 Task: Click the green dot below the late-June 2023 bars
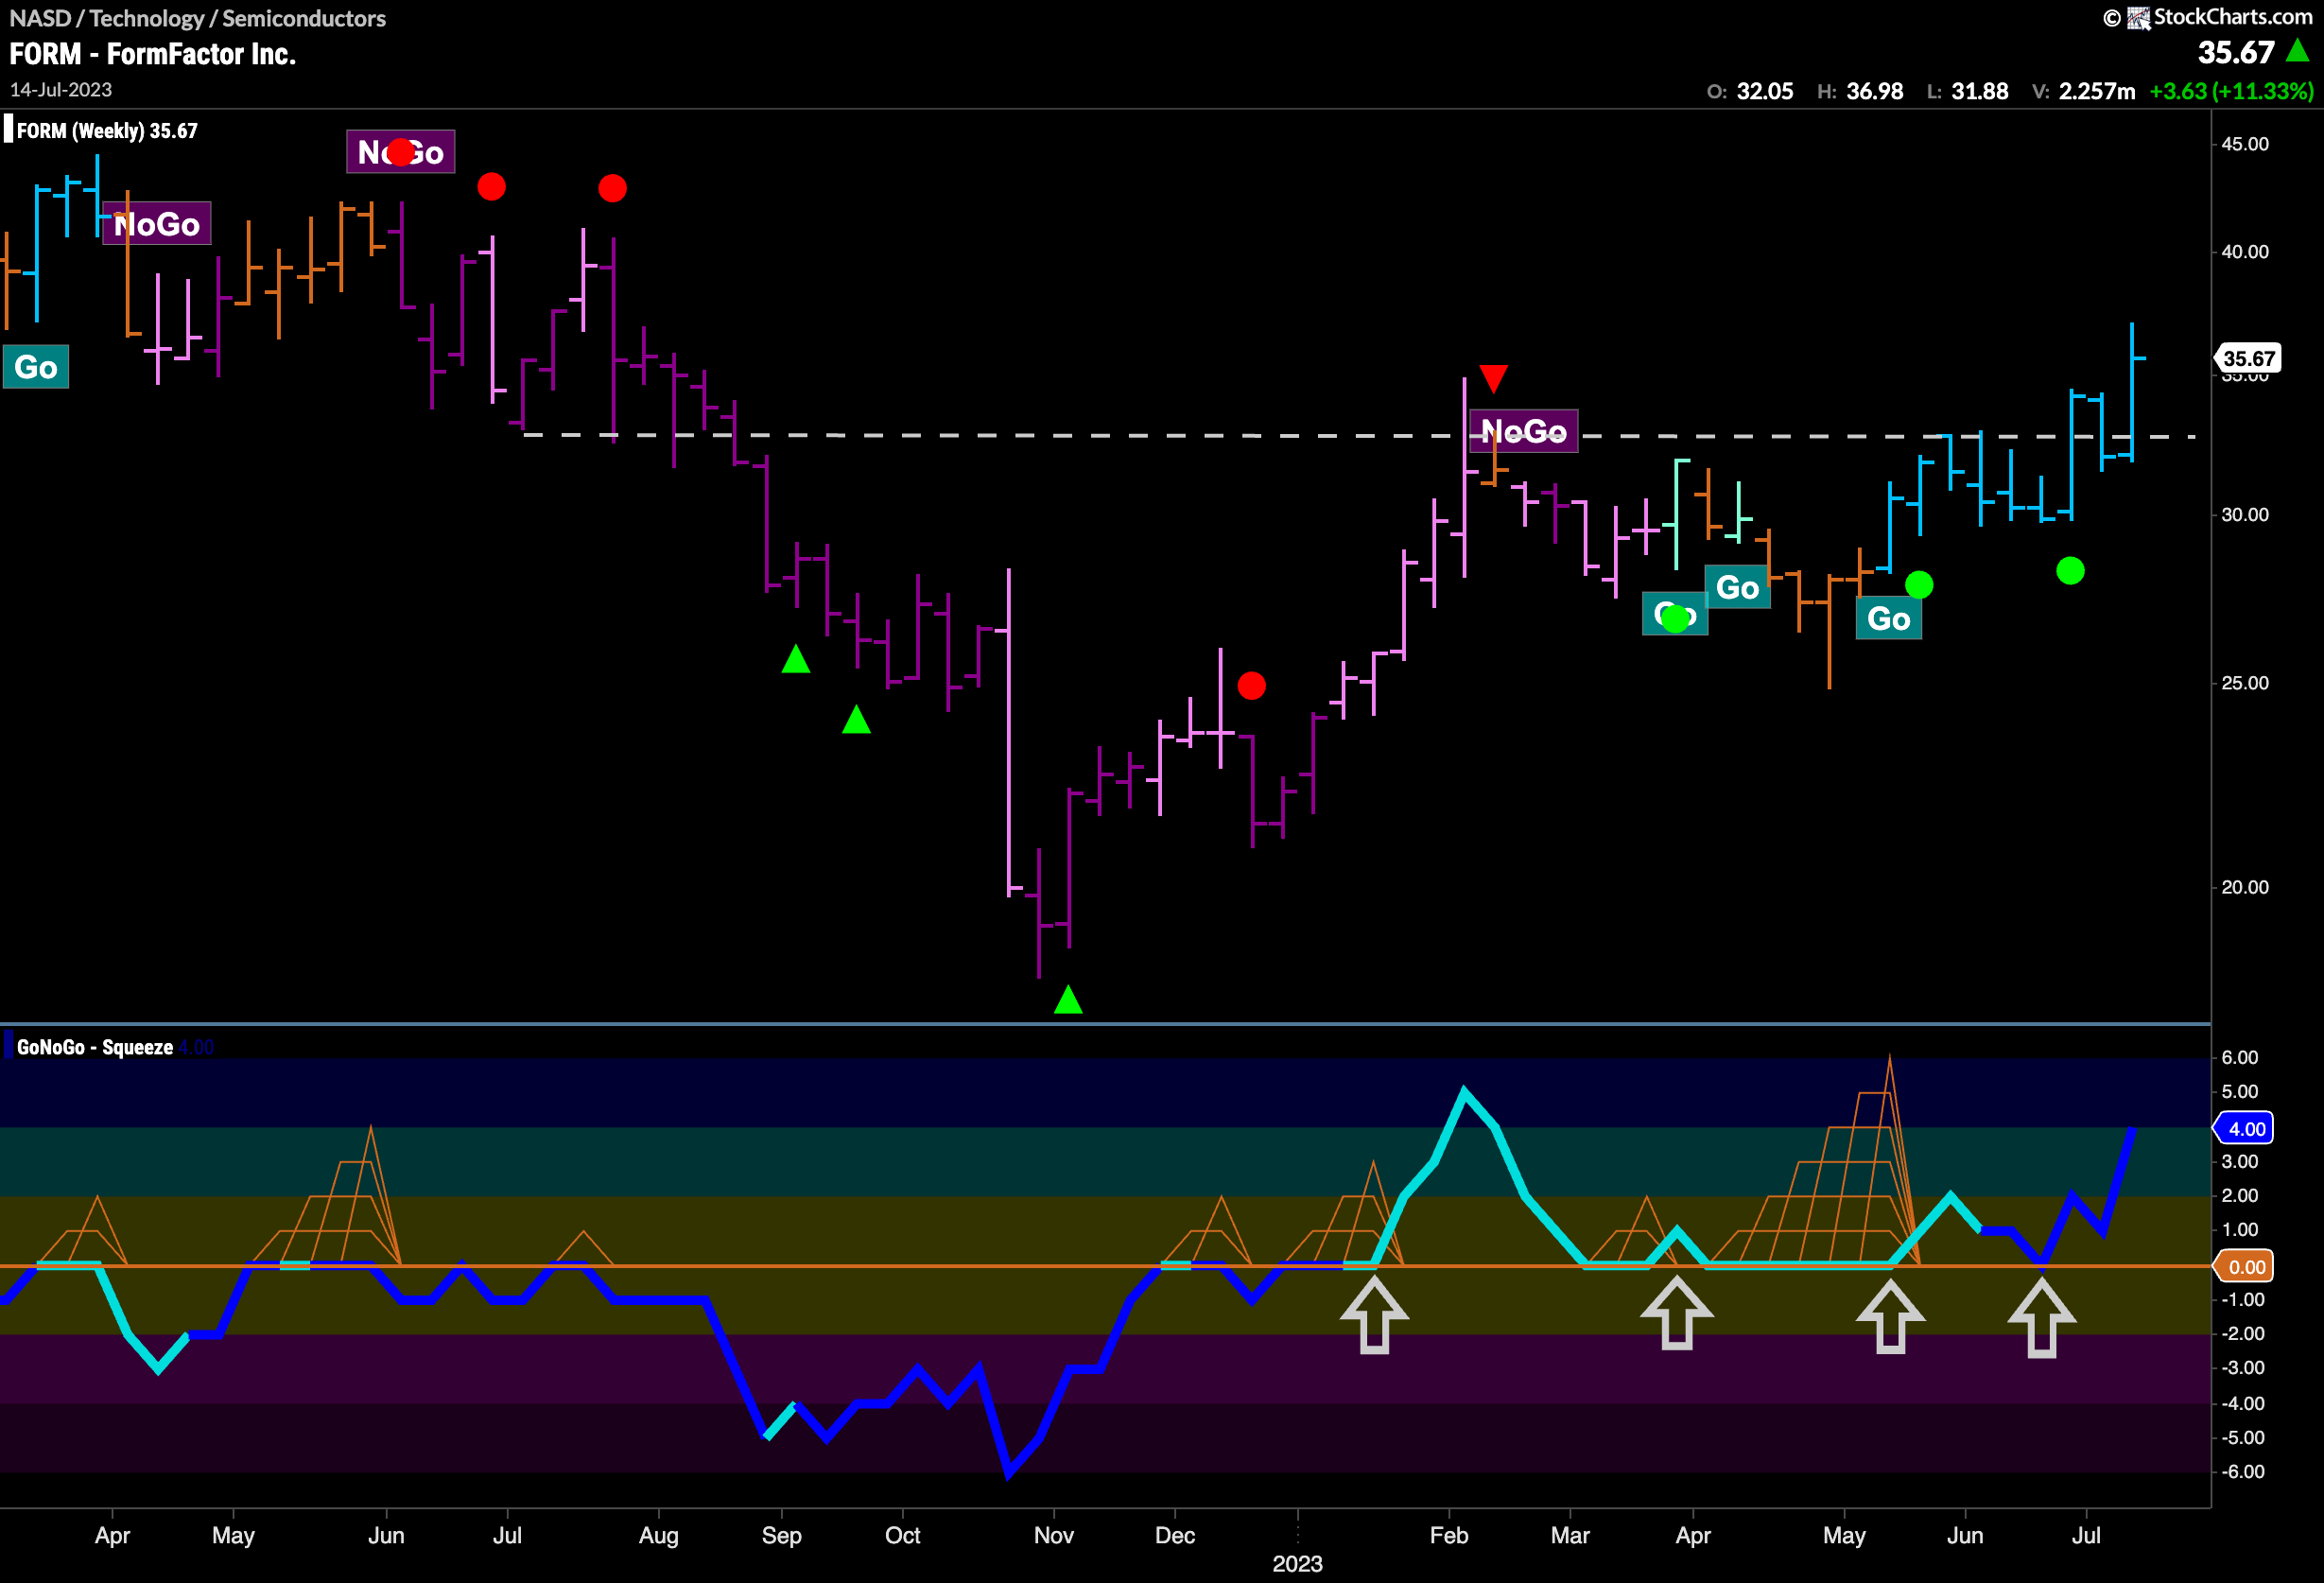point(2070,570)
